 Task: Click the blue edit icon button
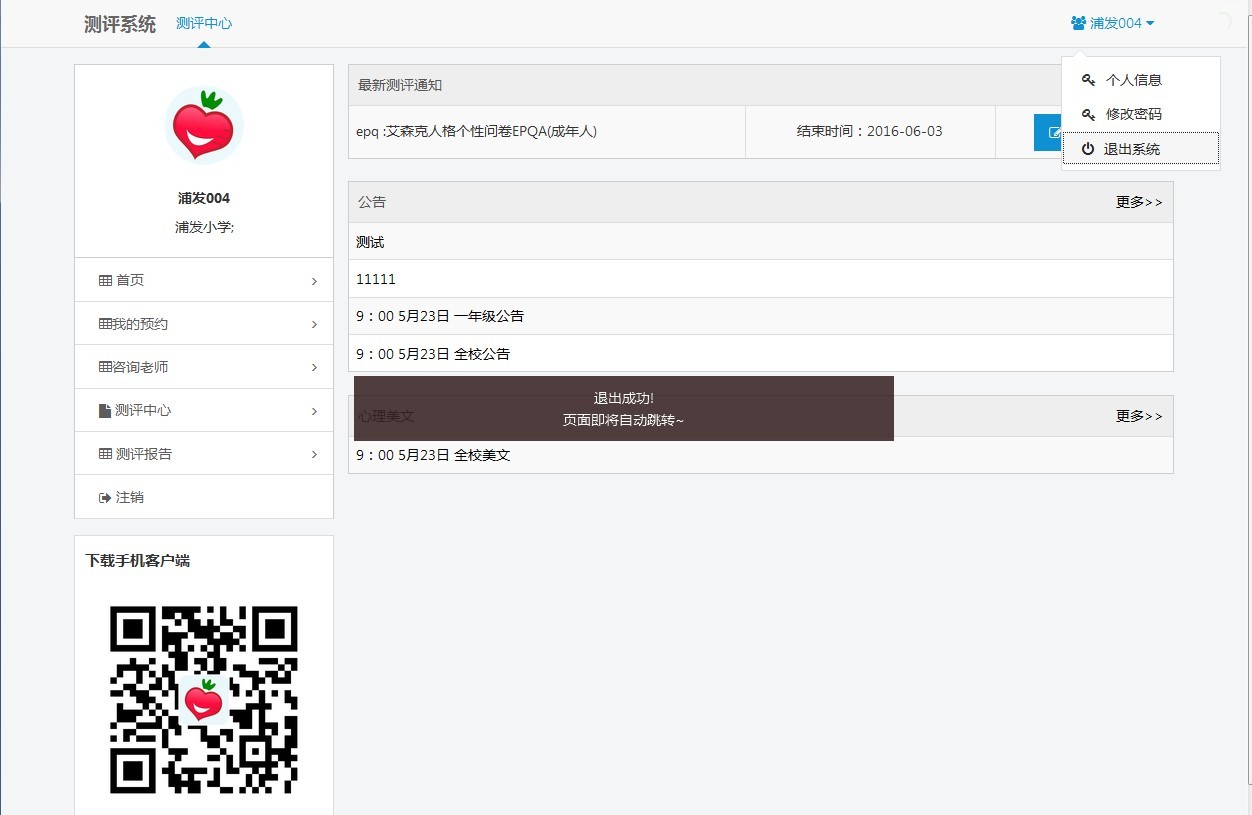click(1048, 132)
